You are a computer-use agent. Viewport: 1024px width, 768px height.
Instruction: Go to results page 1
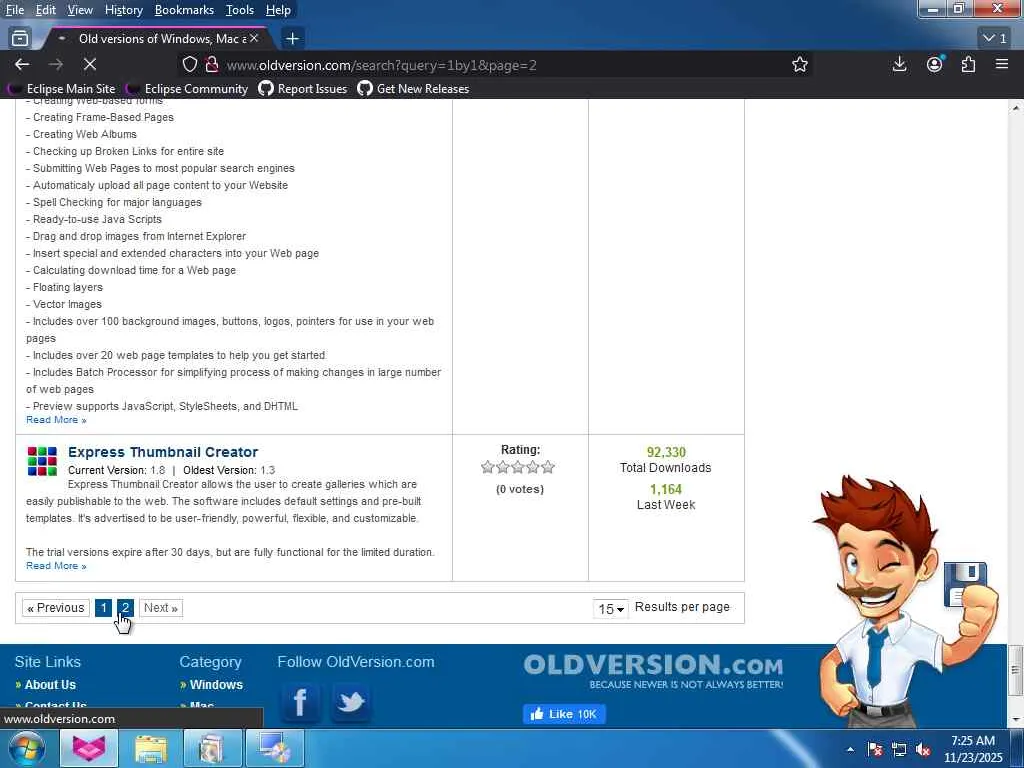click(x=103, y=608)
